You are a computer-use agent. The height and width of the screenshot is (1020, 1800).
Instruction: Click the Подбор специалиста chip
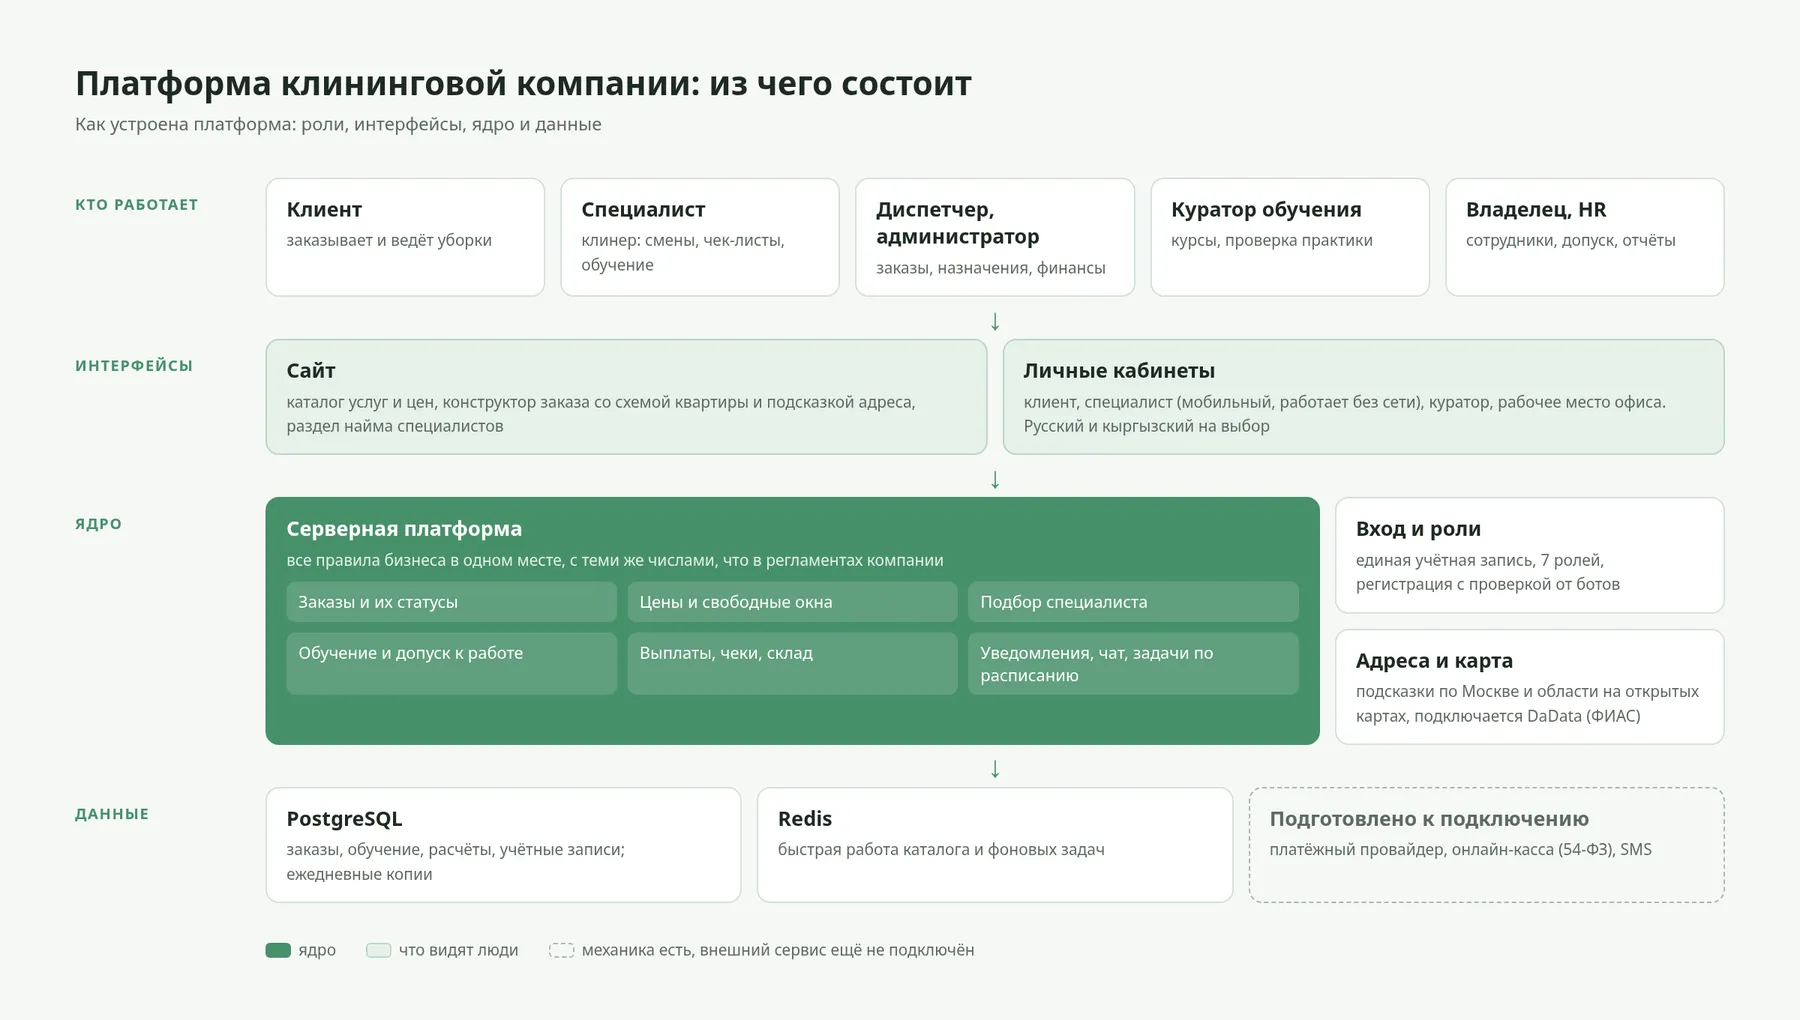1133,602
